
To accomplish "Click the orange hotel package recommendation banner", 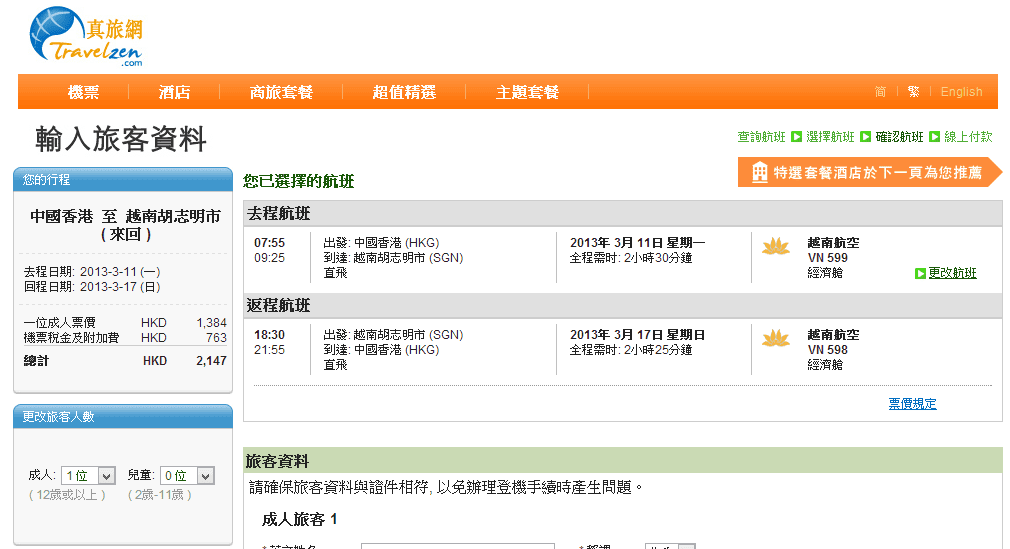I will 868,172.
